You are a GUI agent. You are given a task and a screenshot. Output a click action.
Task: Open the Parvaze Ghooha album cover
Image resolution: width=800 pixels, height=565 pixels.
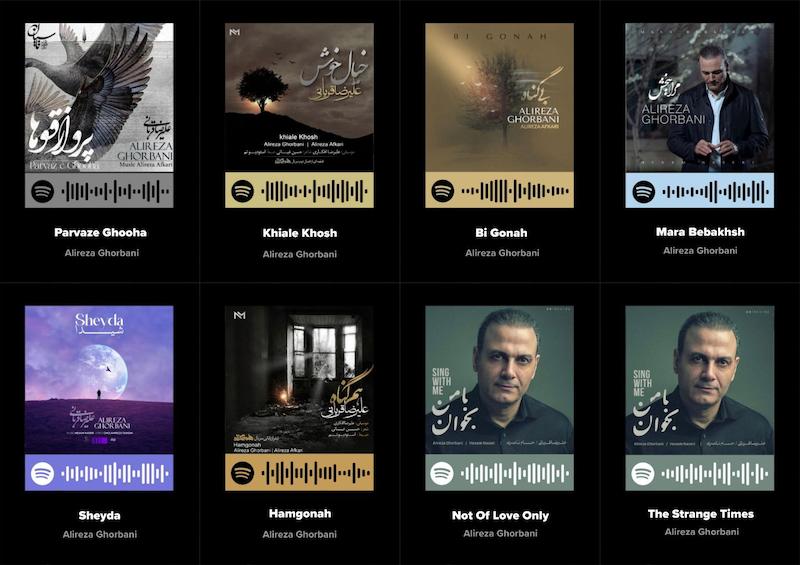click(x=99, y=98)
